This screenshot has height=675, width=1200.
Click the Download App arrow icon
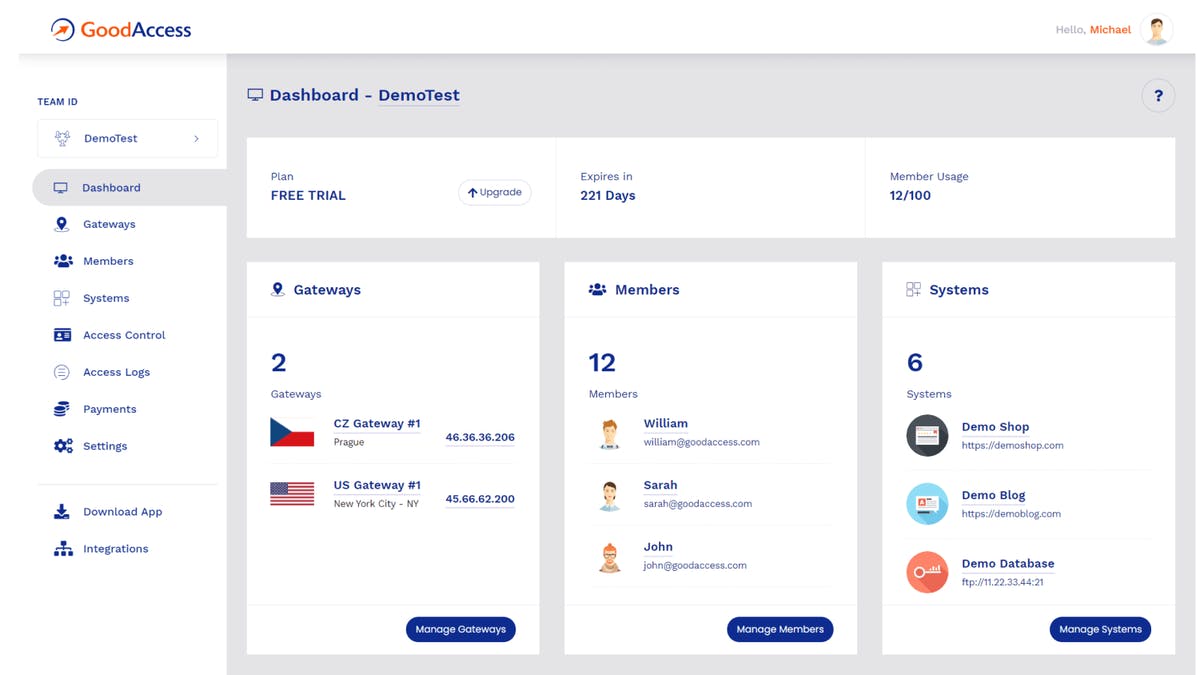tap(62, 512)
